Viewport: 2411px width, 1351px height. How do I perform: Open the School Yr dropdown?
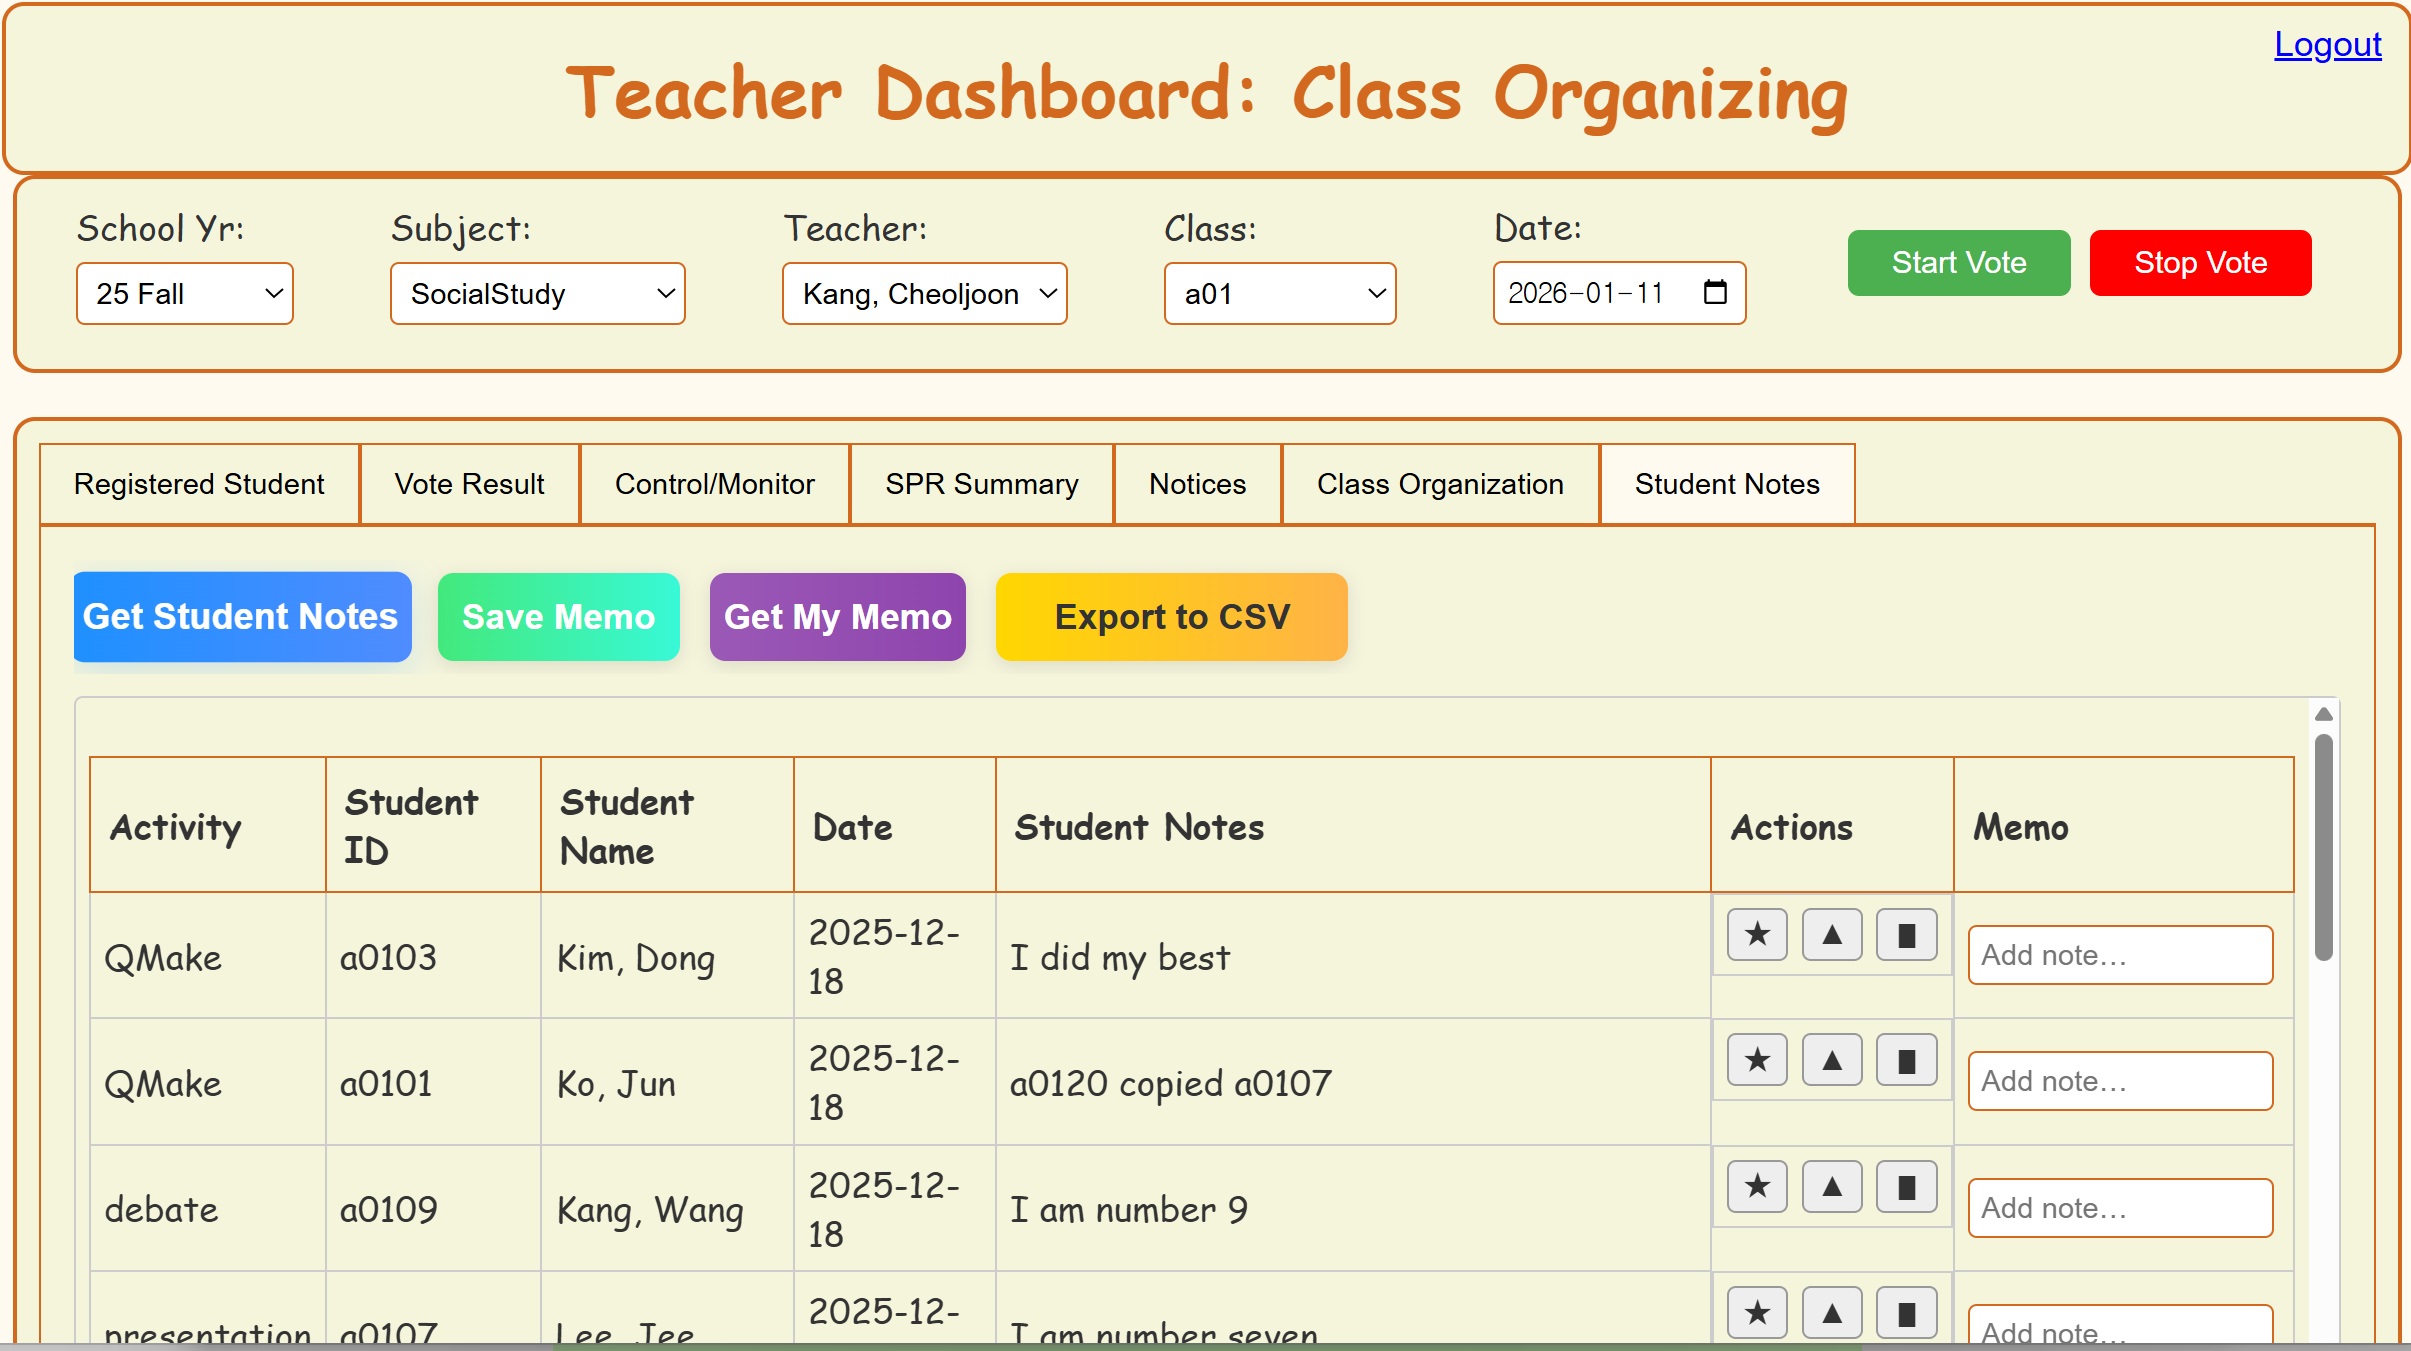(x=185, y=294)
